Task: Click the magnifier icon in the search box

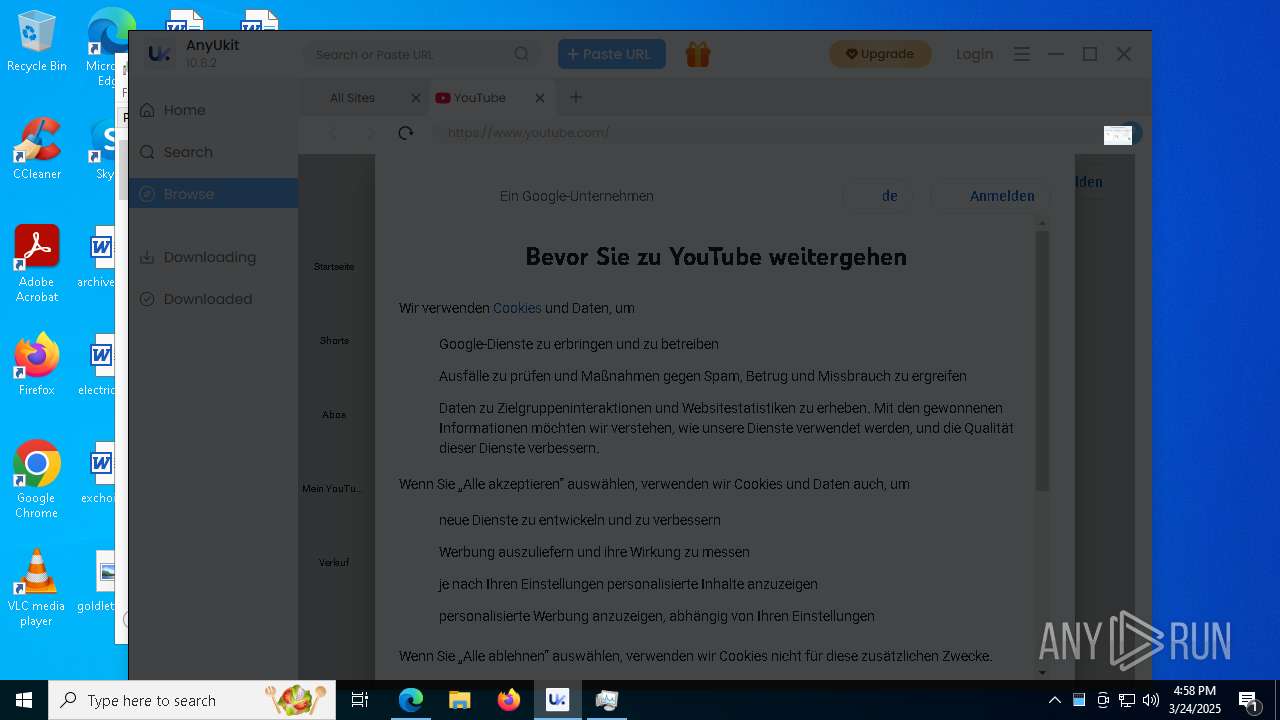Action: (522, 54)
